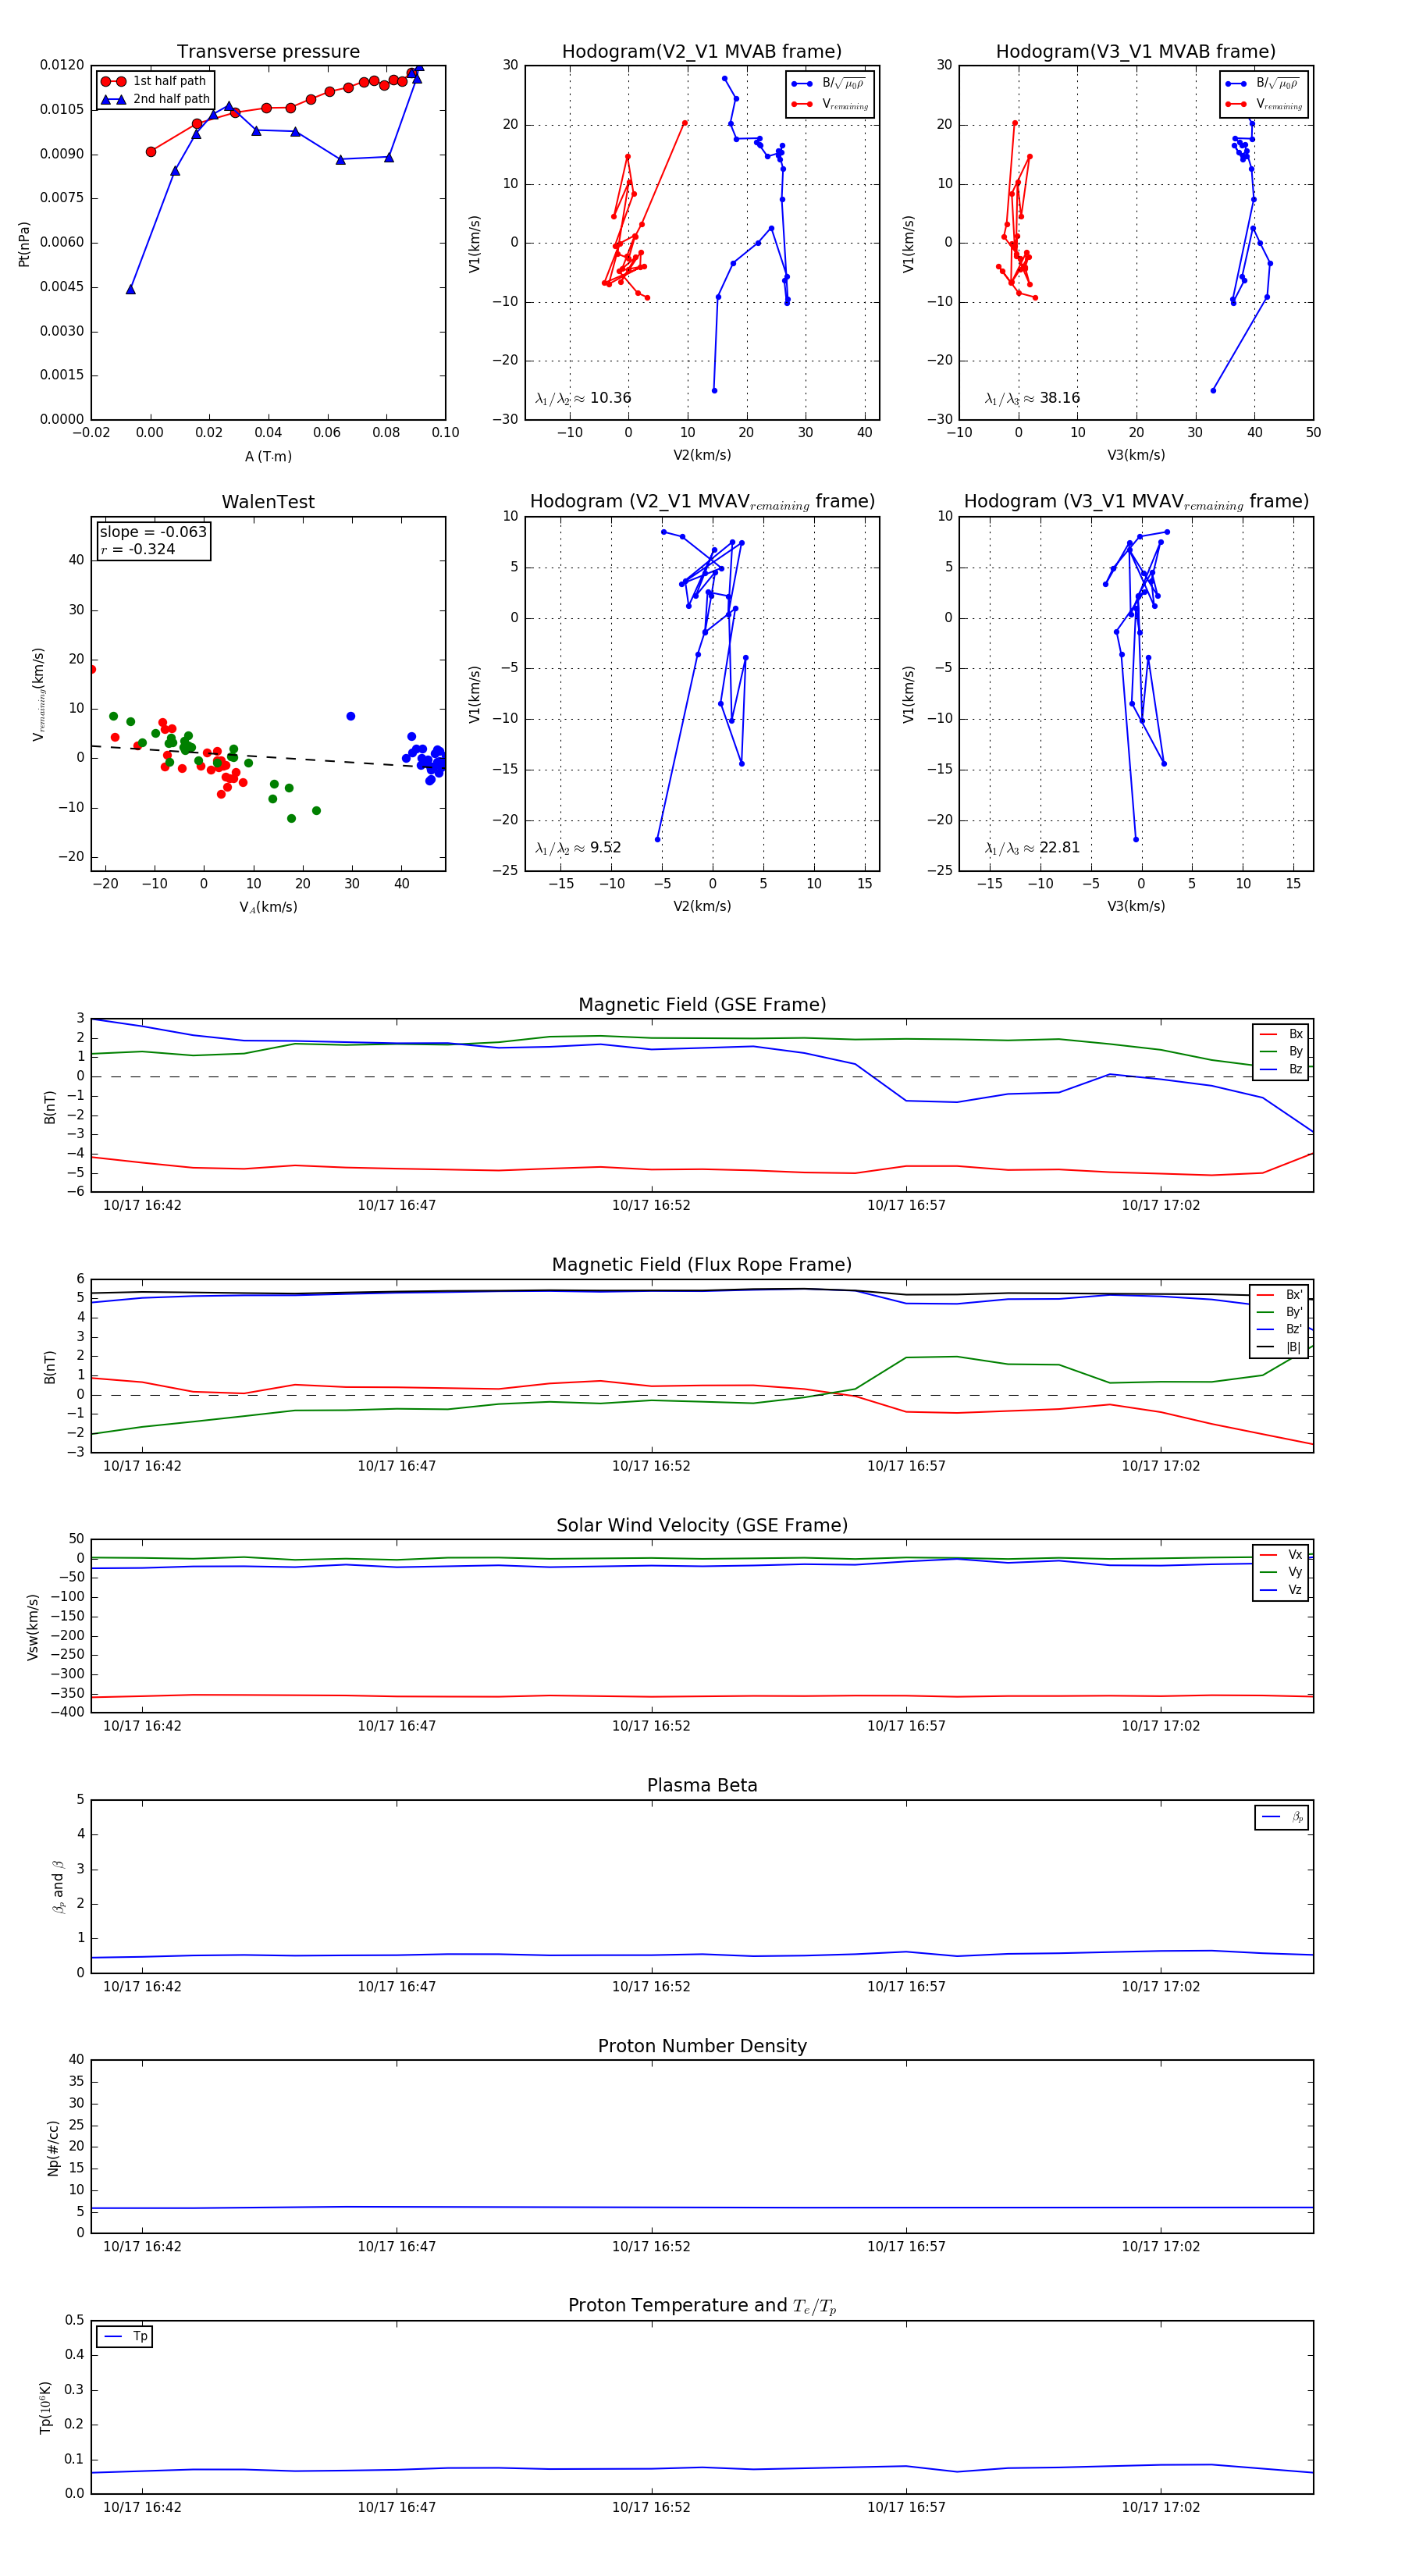Click the first red circle marker on transverse pressure

point(151,152)
